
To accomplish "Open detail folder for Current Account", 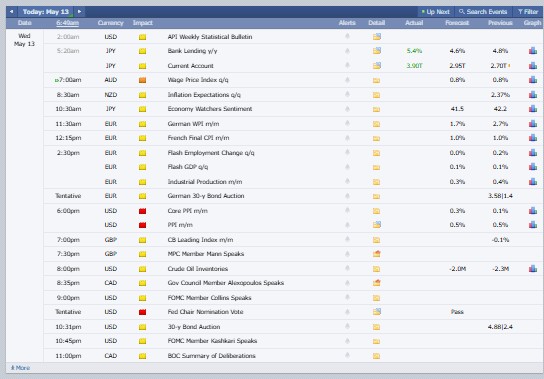I will click(x=377, y=65).
